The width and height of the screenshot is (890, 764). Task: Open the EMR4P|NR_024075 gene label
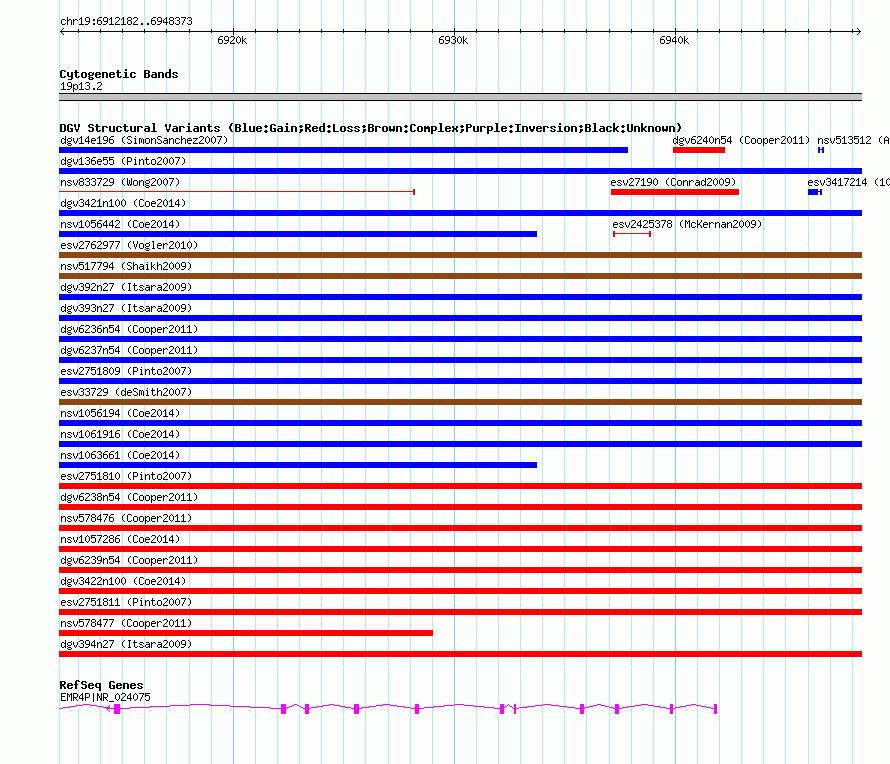105,698
